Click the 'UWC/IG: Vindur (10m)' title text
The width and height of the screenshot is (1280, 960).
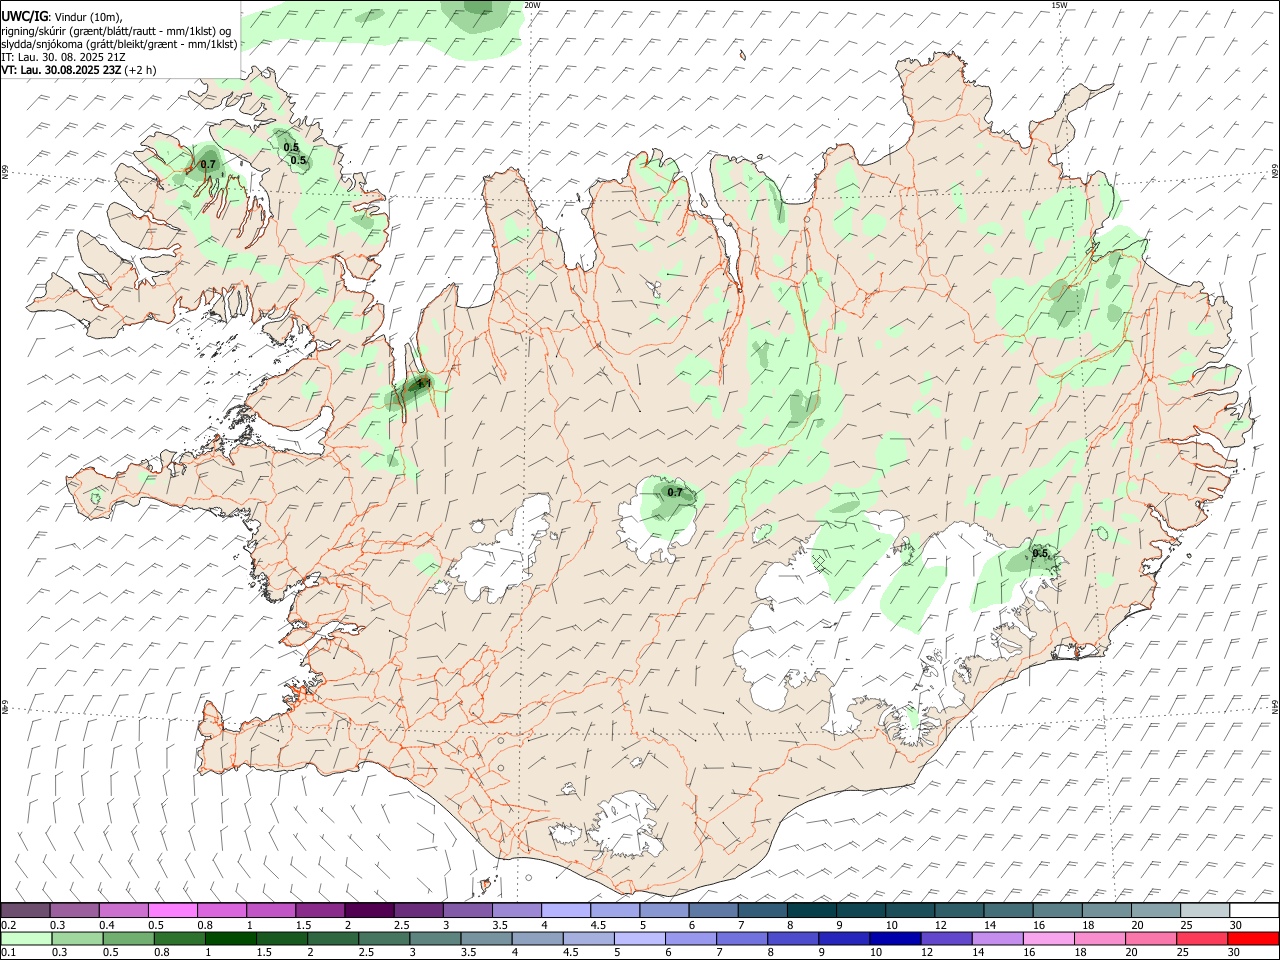[62, 15]
